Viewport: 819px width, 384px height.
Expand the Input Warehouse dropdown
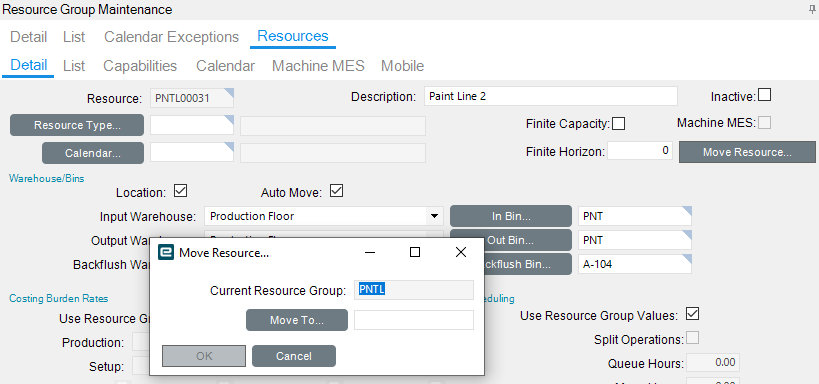pyautogui.click(x=434, y=216)
